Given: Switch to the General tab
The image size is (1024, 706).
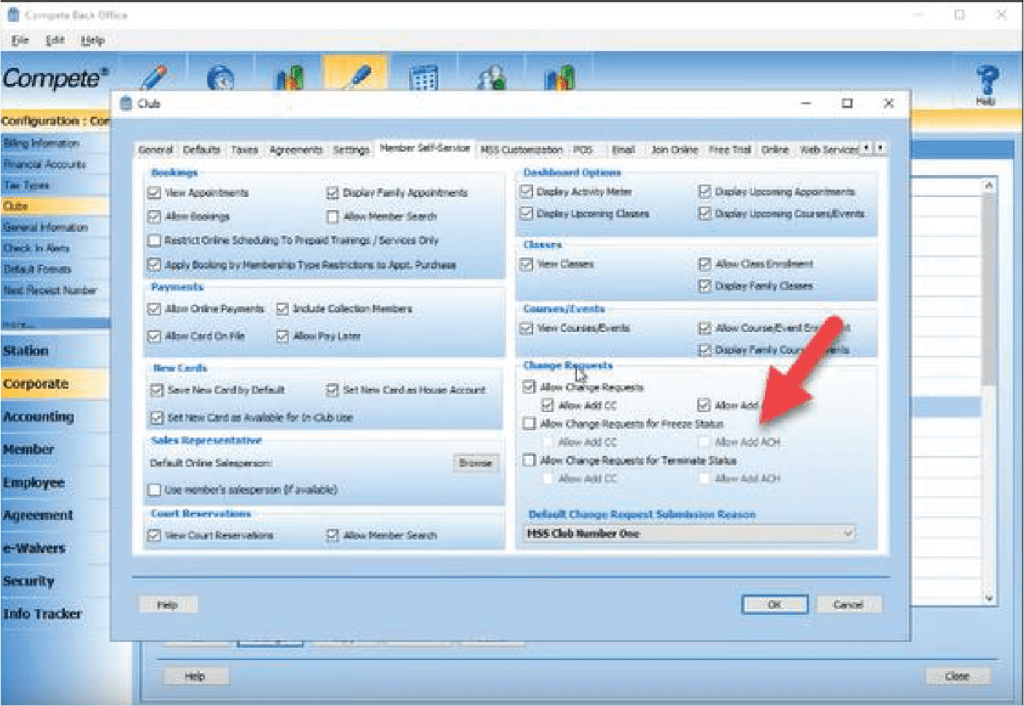Looking at the screenshot, I should click(x=155, y=150).
